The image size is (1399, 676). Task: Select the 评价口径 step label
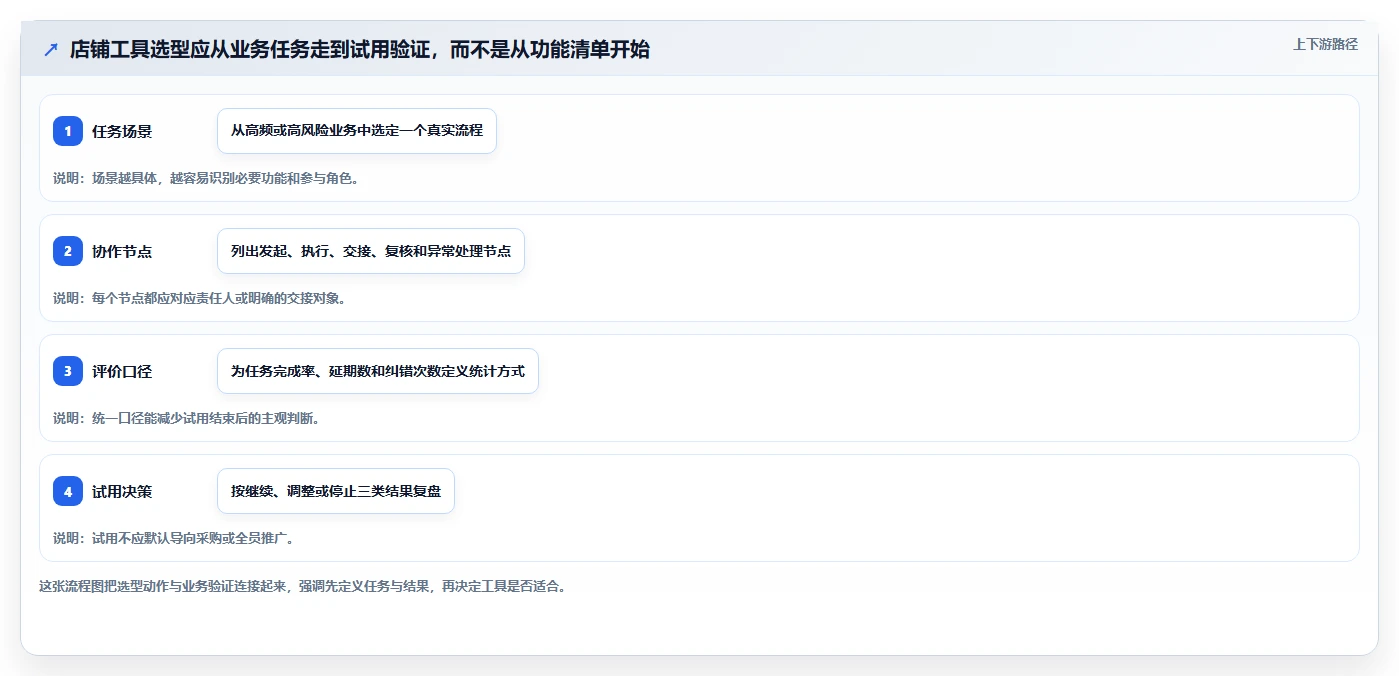pos(122,371)
